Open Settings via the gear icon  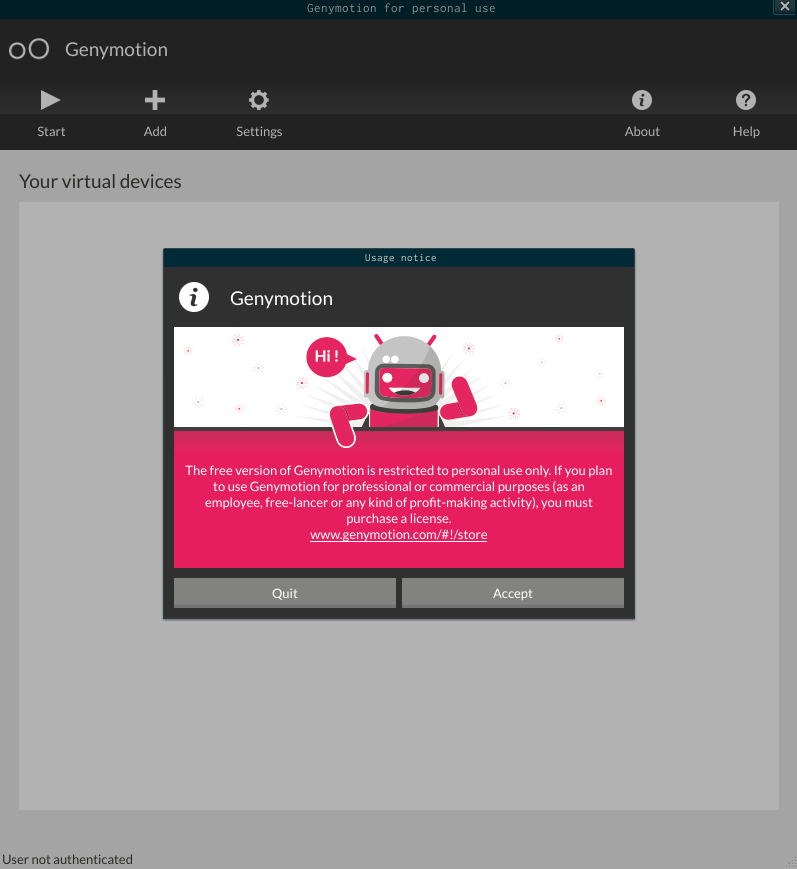(x=259, y=100)
